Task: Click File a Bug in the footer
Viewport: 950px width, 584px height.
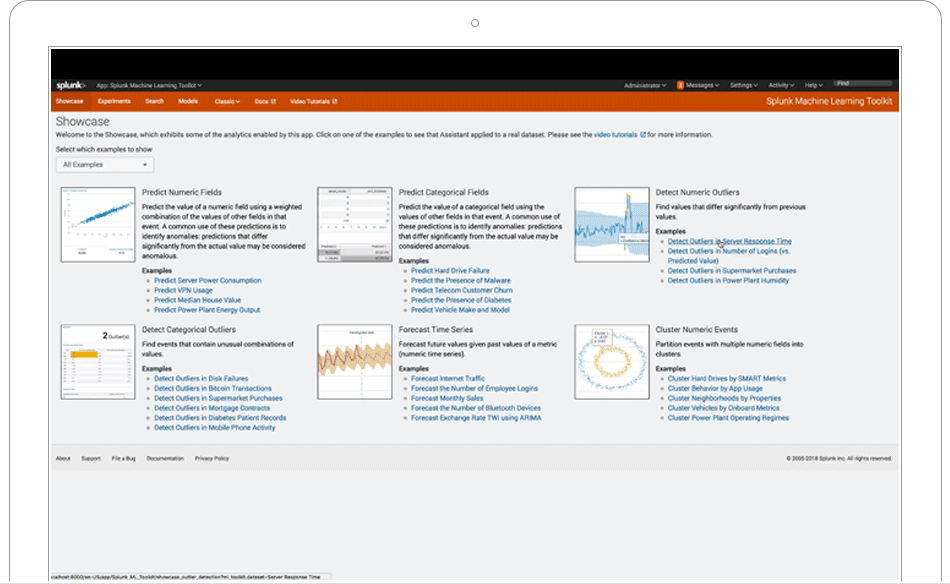Action: 124,459
